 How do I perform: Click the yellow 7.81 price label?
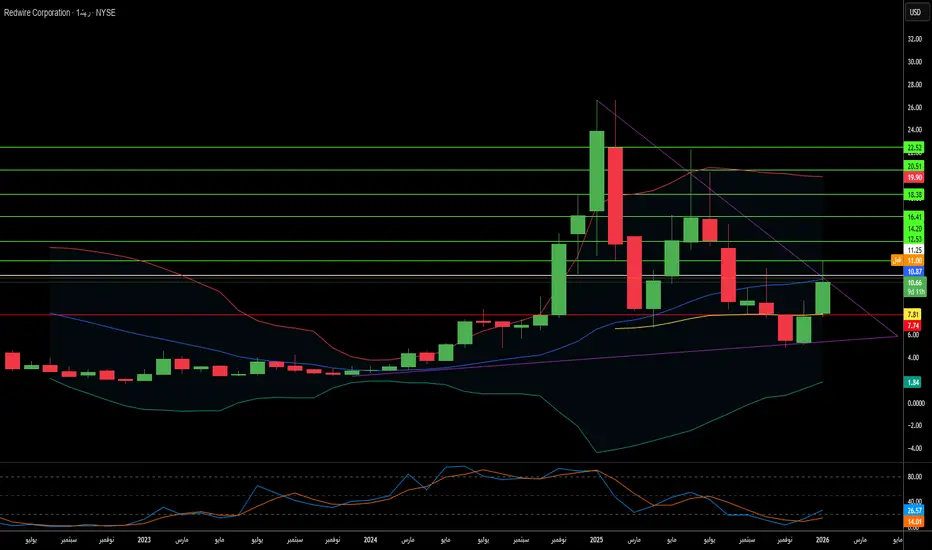[912, 314]
